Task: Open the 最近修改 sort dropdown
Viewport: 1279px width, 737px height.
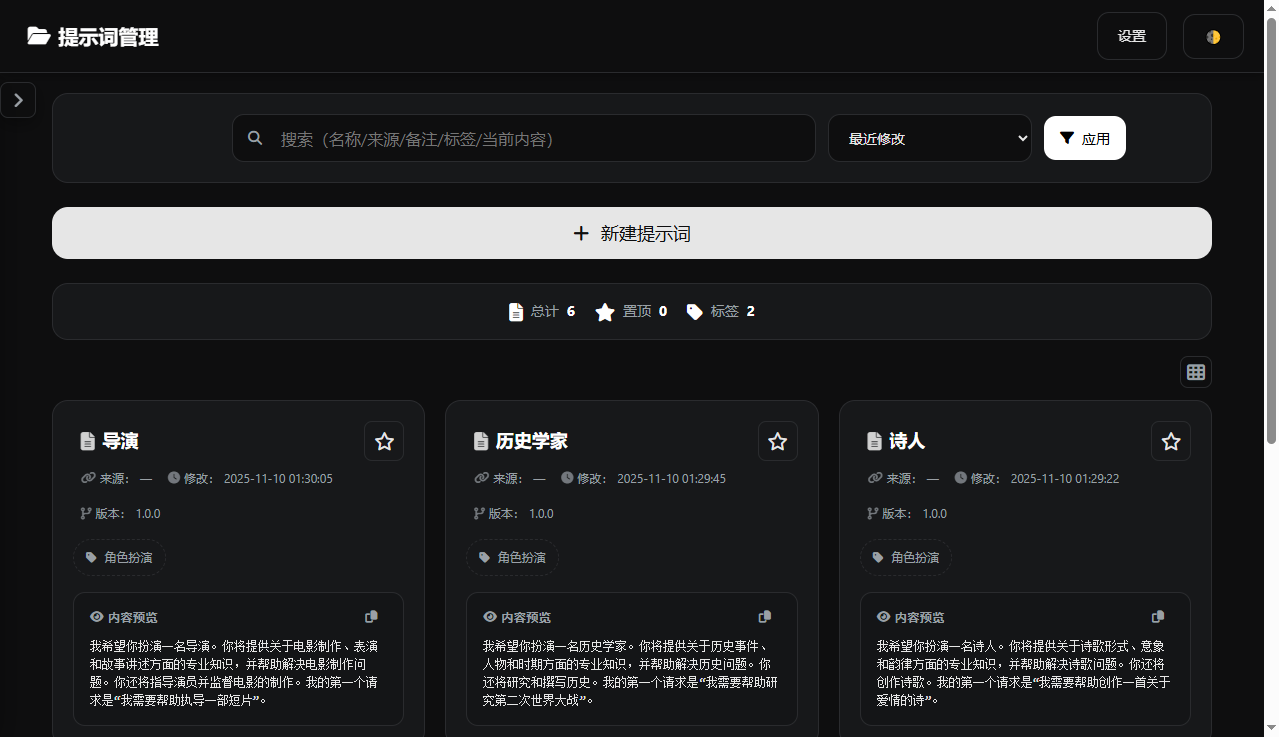Action: (x=929, y=138)
